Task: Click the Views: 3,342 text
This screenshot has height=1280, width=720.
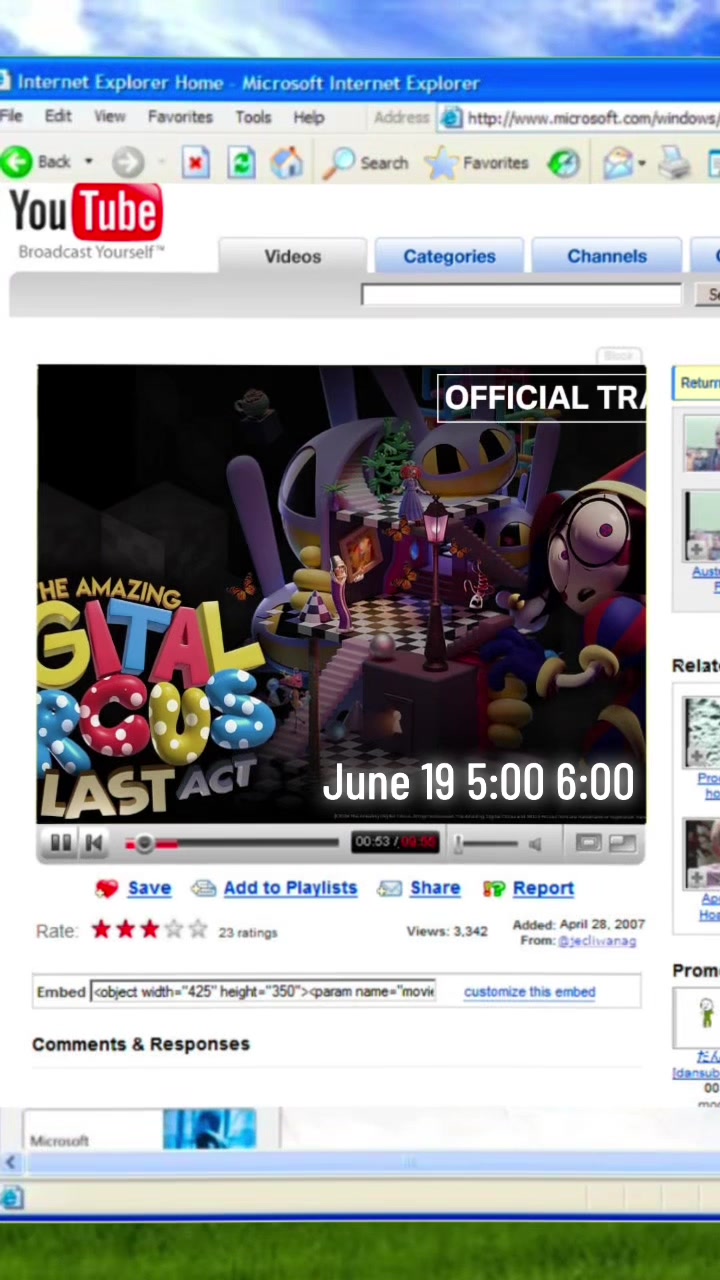Action: tap(447, 931)
